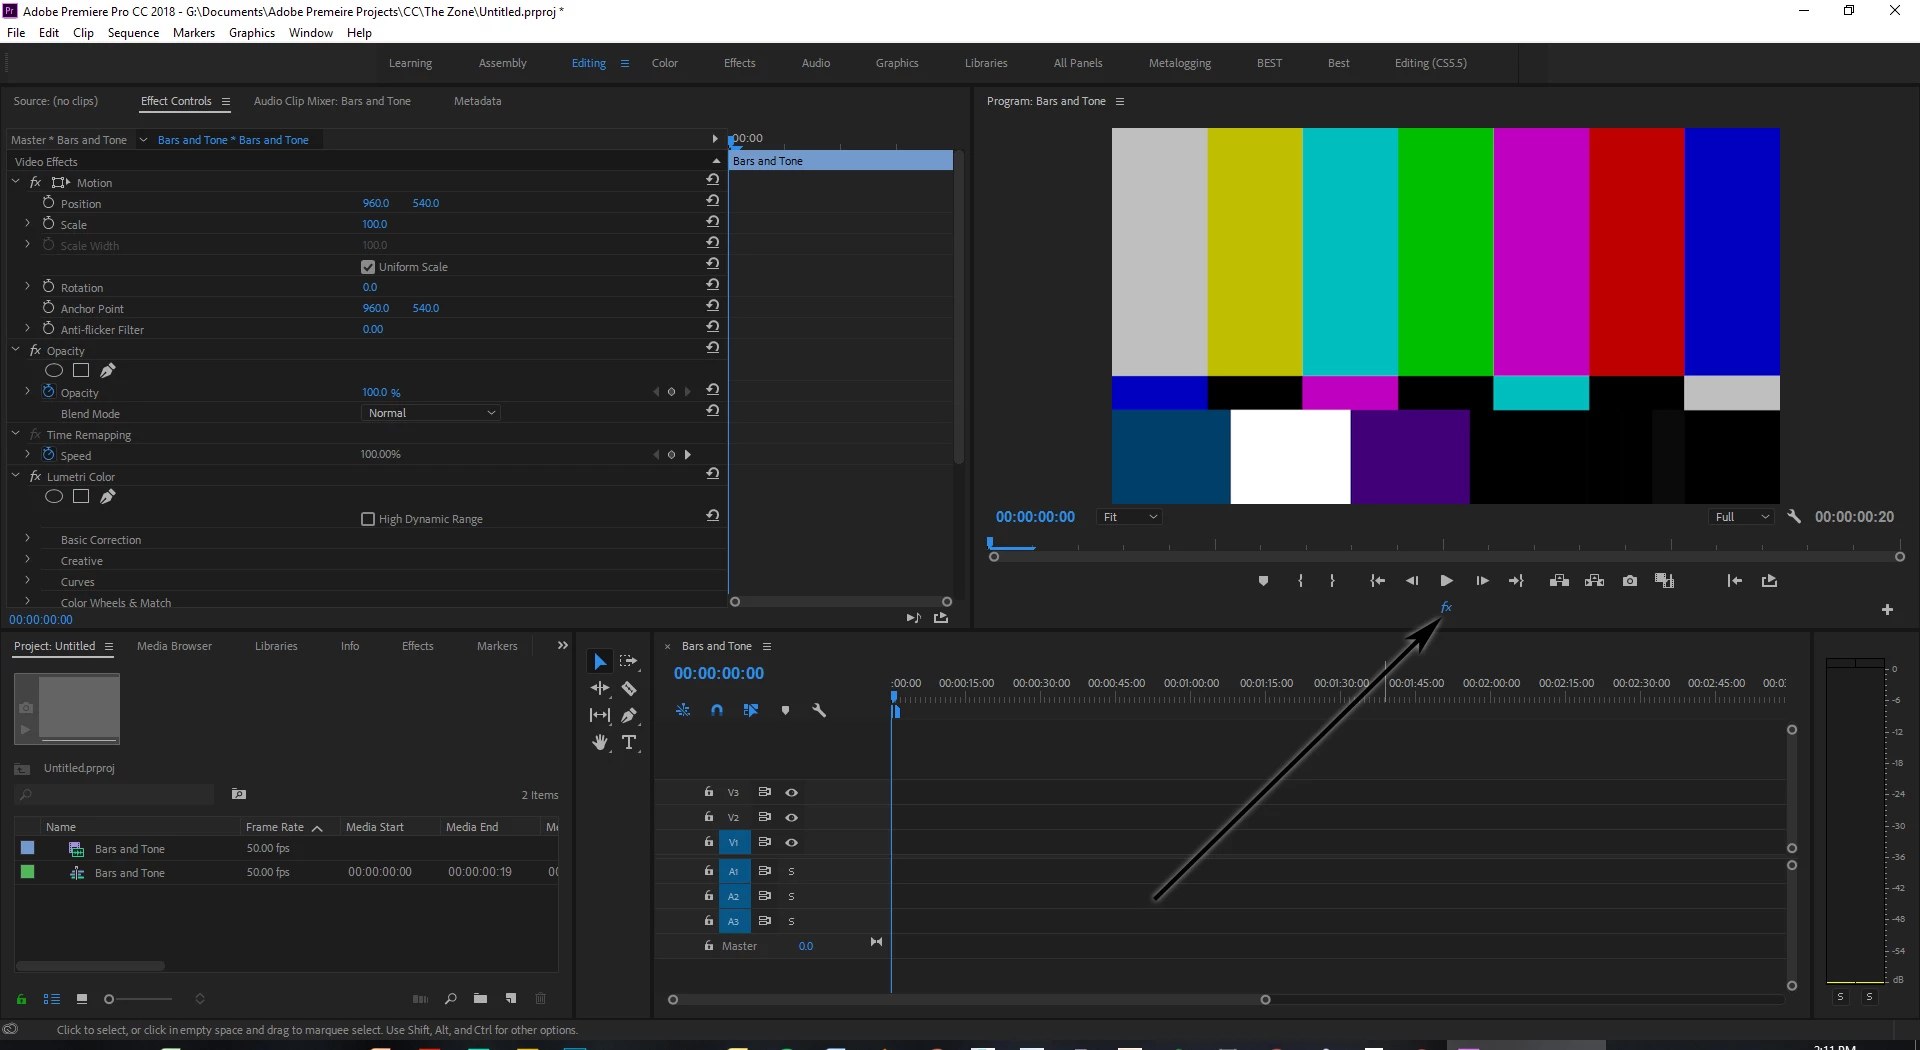Select the Selection tool arrow
The height and width of the screenshot is (1050, 1920).
tap(599, 662)
